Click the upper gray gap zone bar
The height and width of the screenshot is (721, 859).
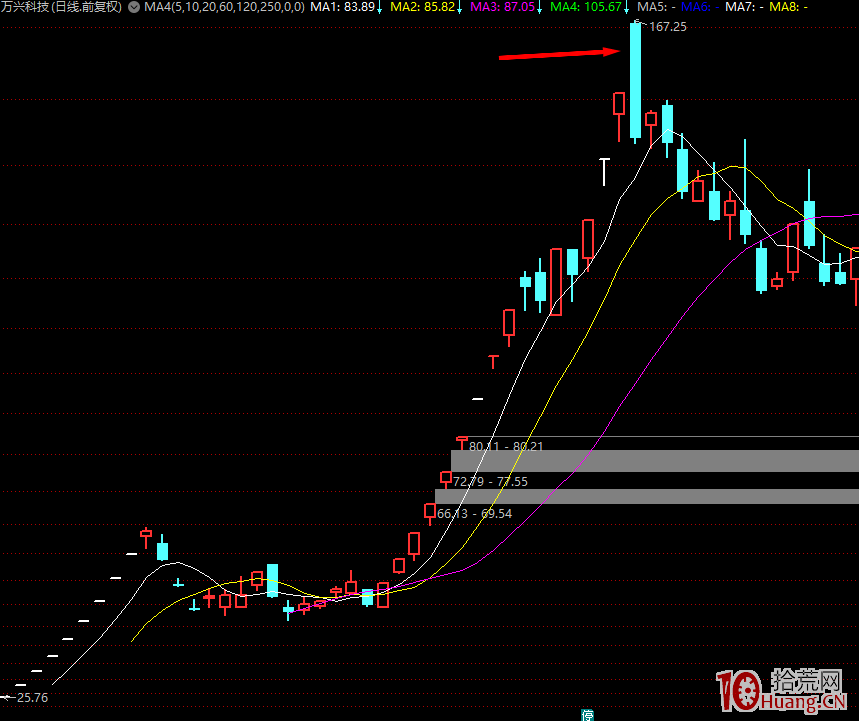point(655,461)
